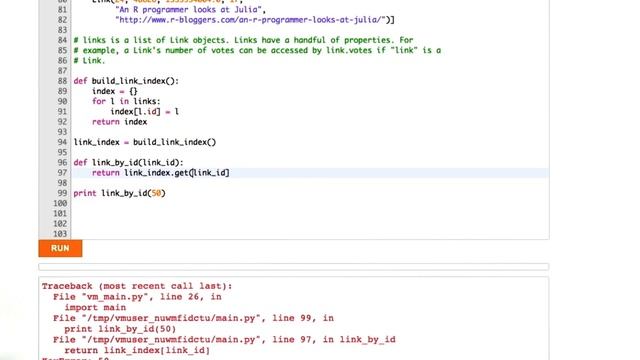Click "An R programmer looks at Julia" string

[x=190, y=9]
